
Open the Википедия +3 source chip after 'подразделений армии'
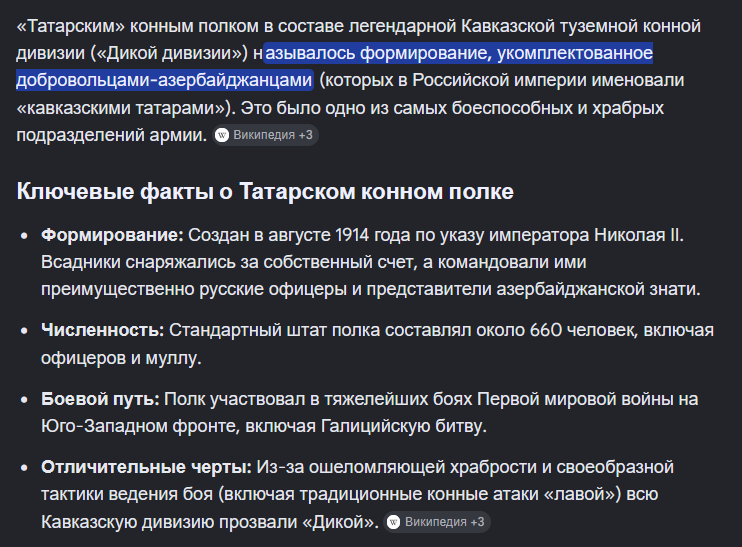265,135
